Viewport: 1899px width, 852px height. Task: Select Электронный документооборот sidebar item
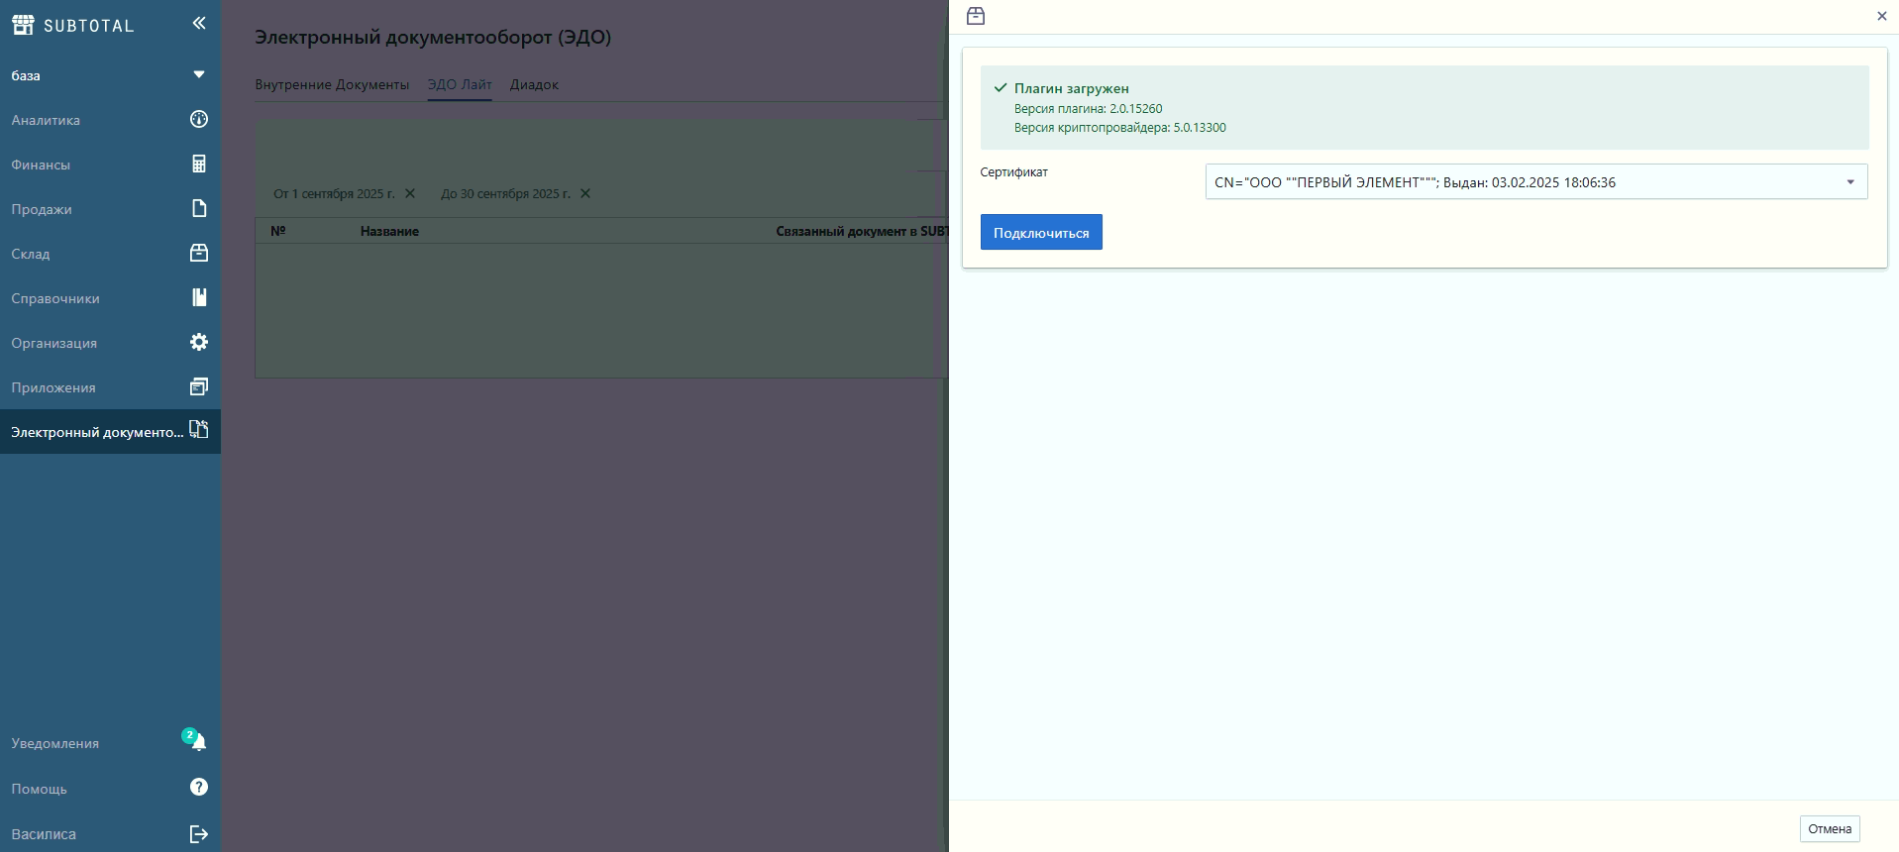[98, 432]
